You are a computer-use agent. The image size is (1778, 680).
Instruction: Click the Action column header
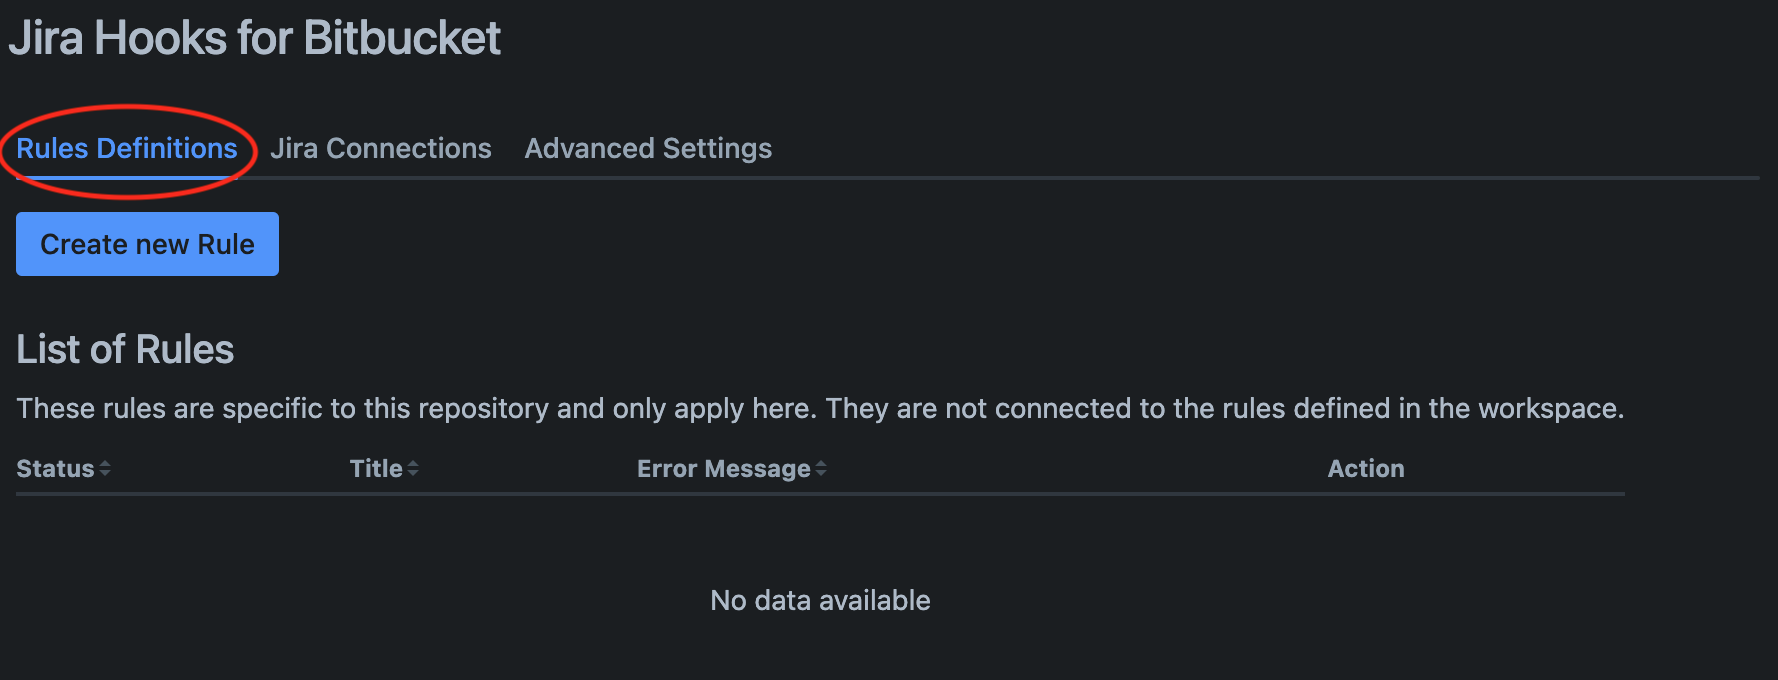coord(1365,469)
